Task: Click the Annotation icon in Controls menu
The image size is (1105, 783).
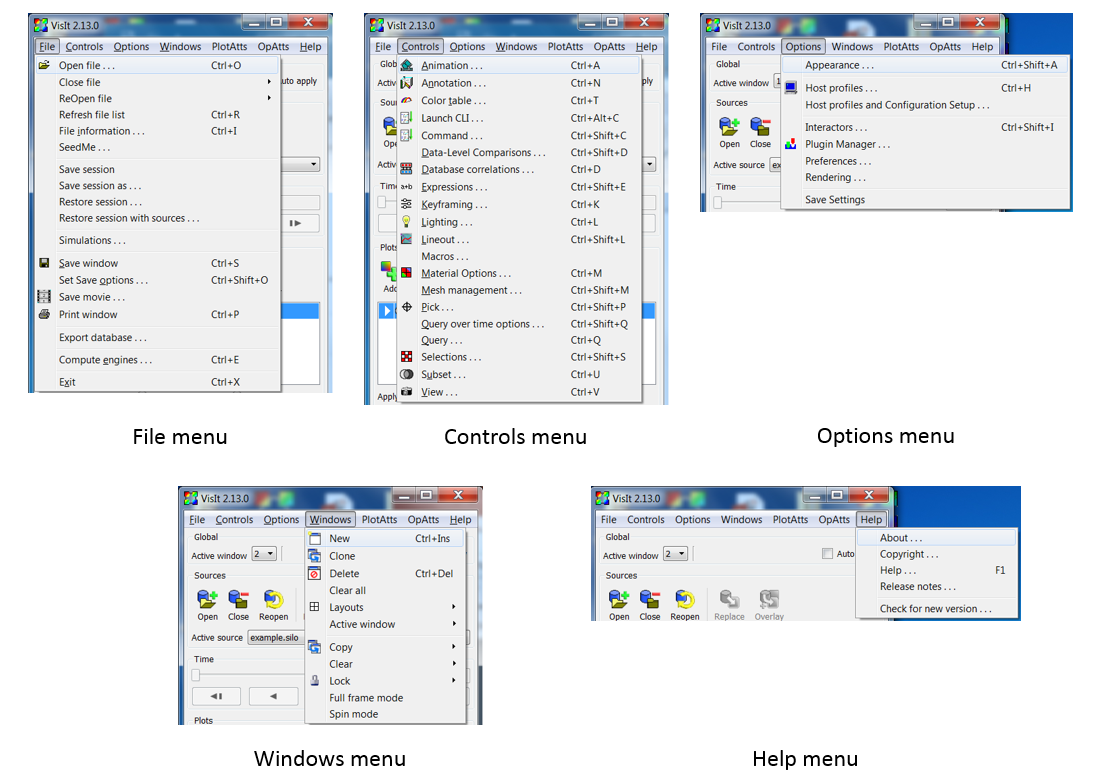Action: click(407, 82)
